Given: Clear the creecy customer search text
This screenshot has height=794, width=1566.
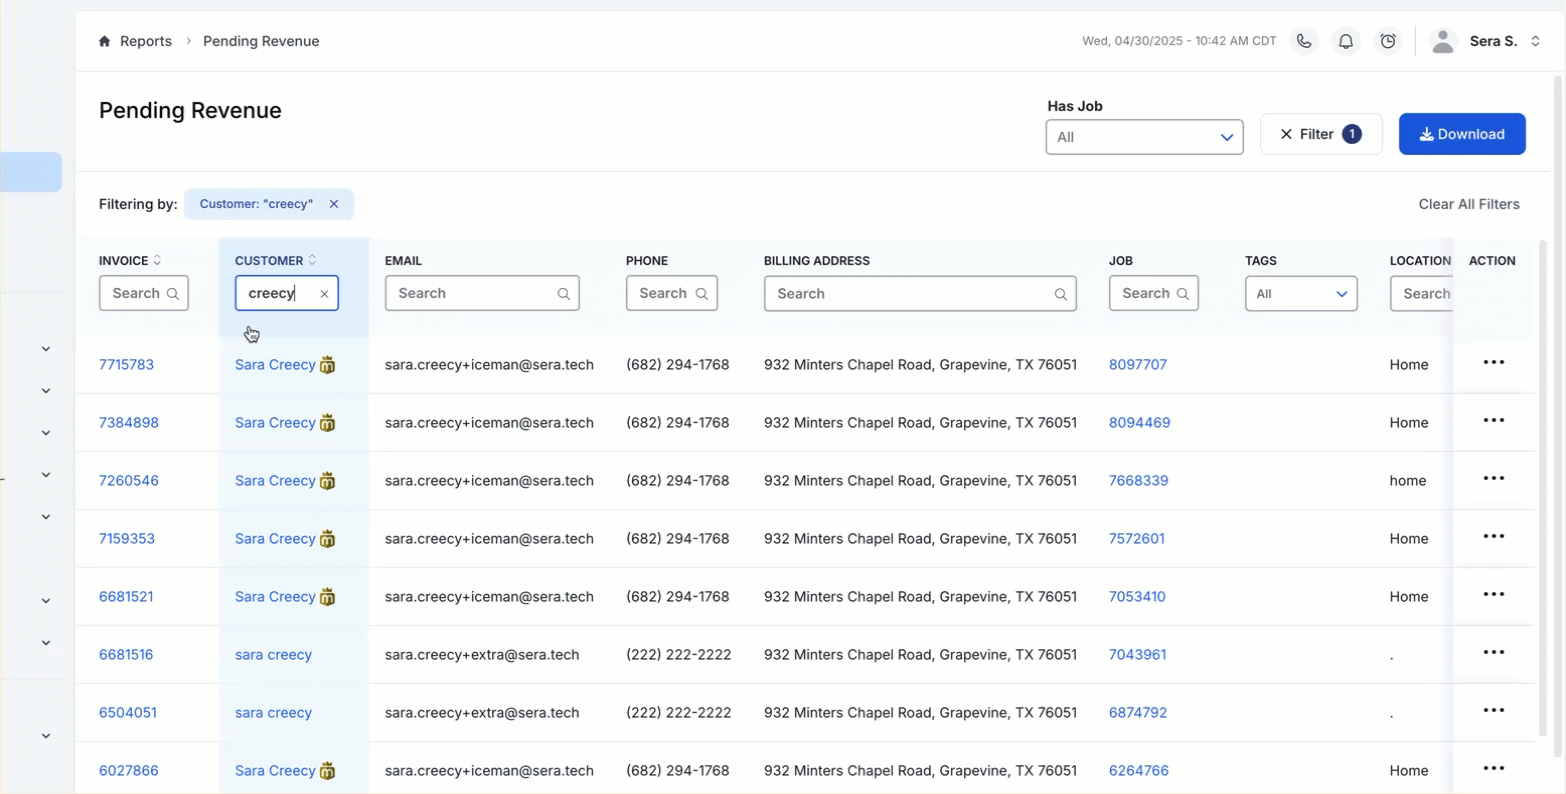Looking at the screenshot, I should (324, 294).
